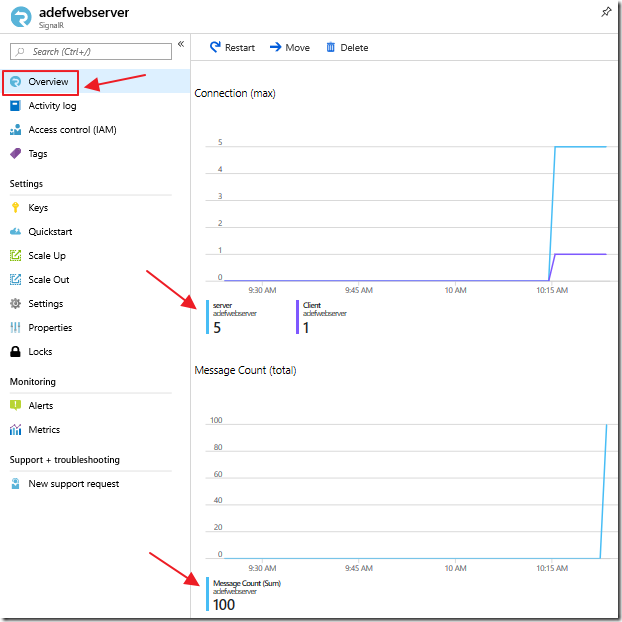Click the Overview icon in sidebar
The height and width of the screenshot is (622, 622).
(x=15, y=82)
